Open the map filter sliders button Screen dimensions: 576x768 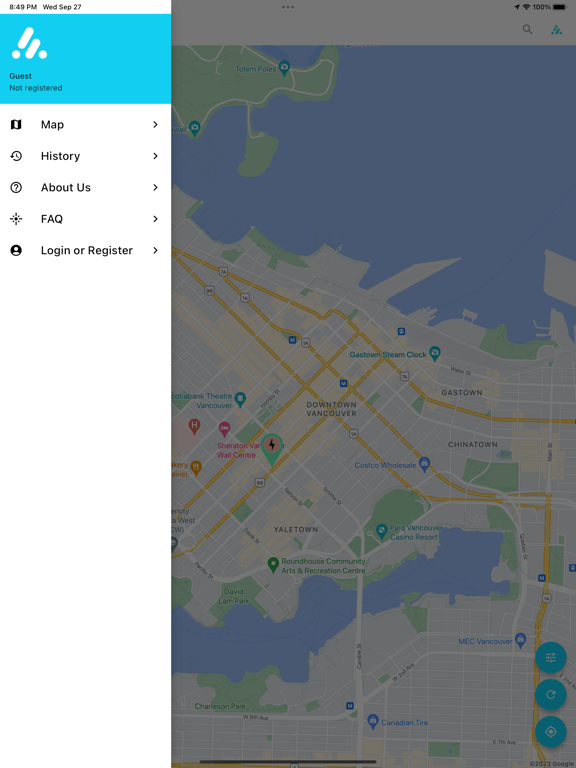point(551,657)
